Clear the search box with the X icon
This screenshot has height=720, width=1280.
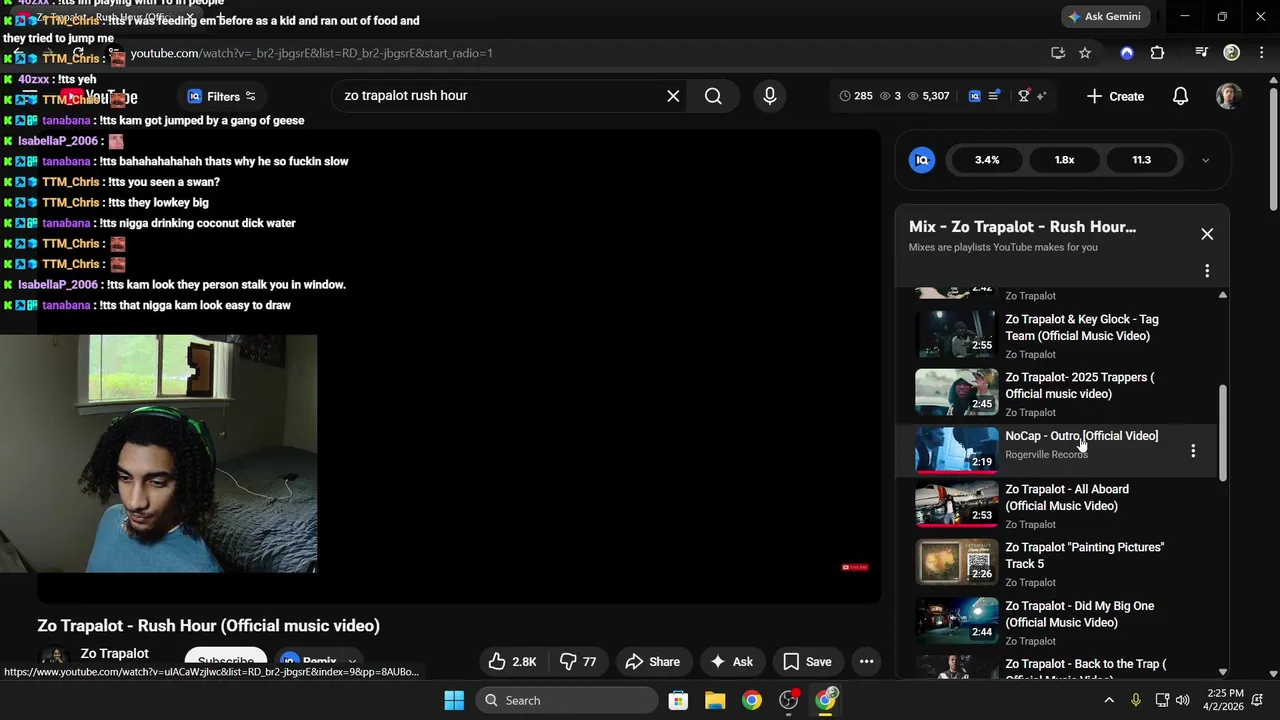tap(673, 96)
